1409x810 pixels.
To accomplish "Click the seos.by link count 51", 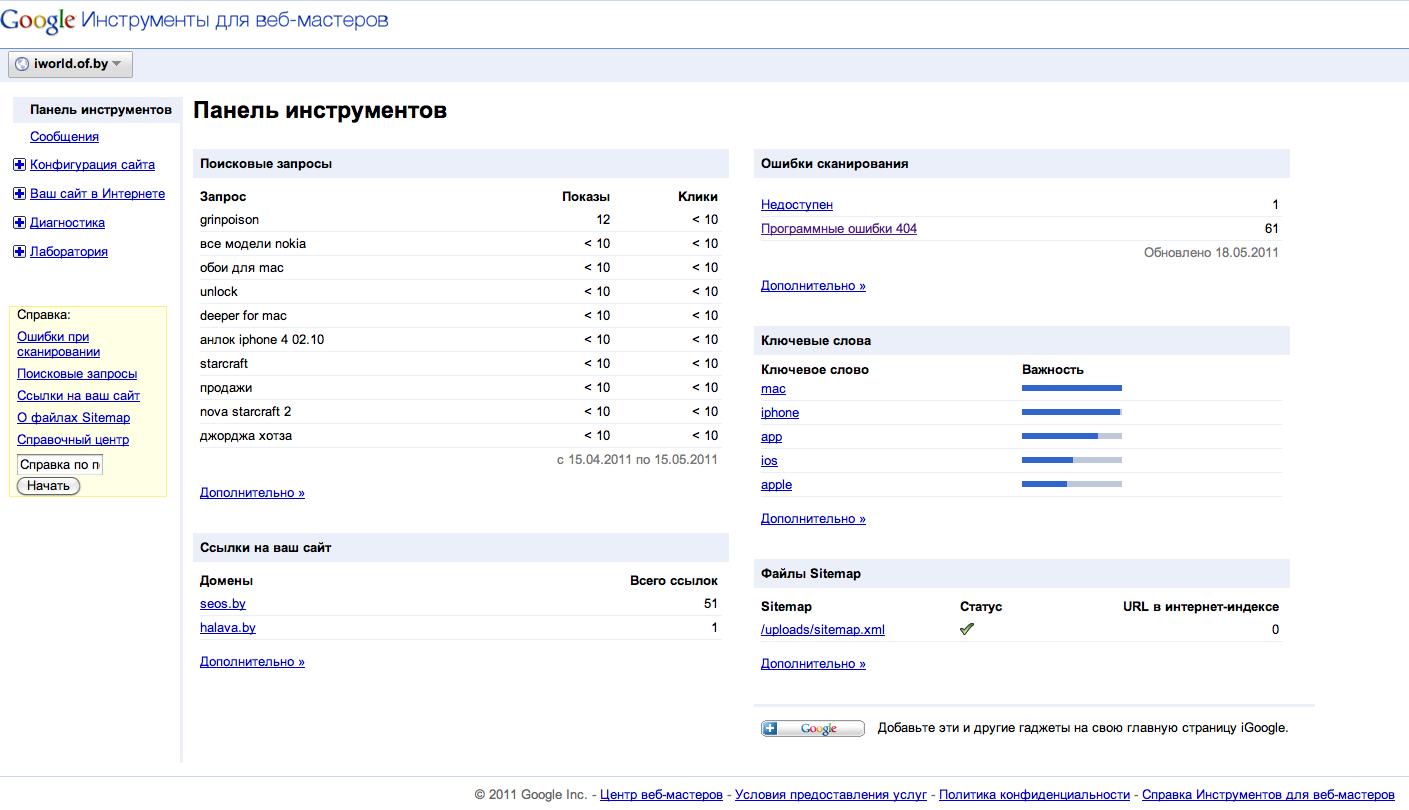I will coord(711,604).
